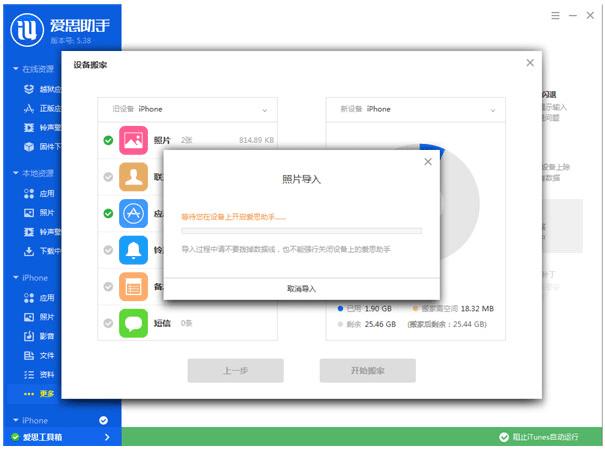Open 应用 grid icon under first iPhone section
This screenshot has height=449, width=605.
point(29,297)
